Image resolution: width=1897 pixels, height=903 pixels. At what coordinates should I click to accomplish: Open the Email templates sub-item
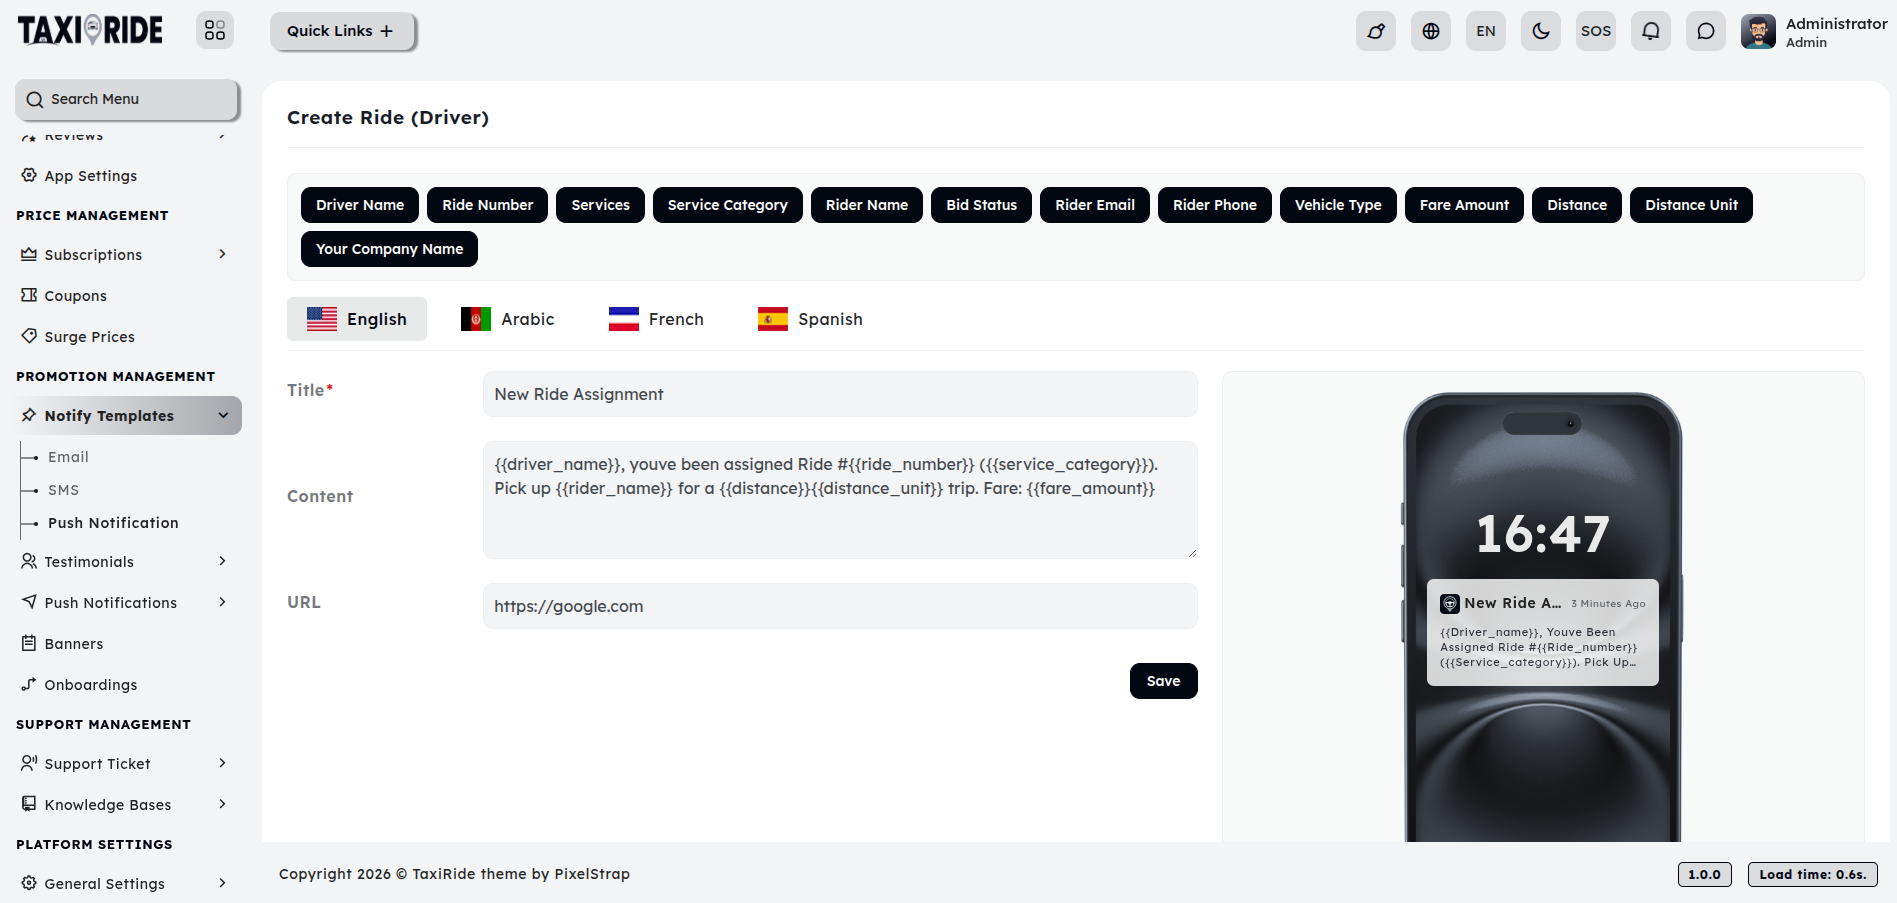coord(68,456)
